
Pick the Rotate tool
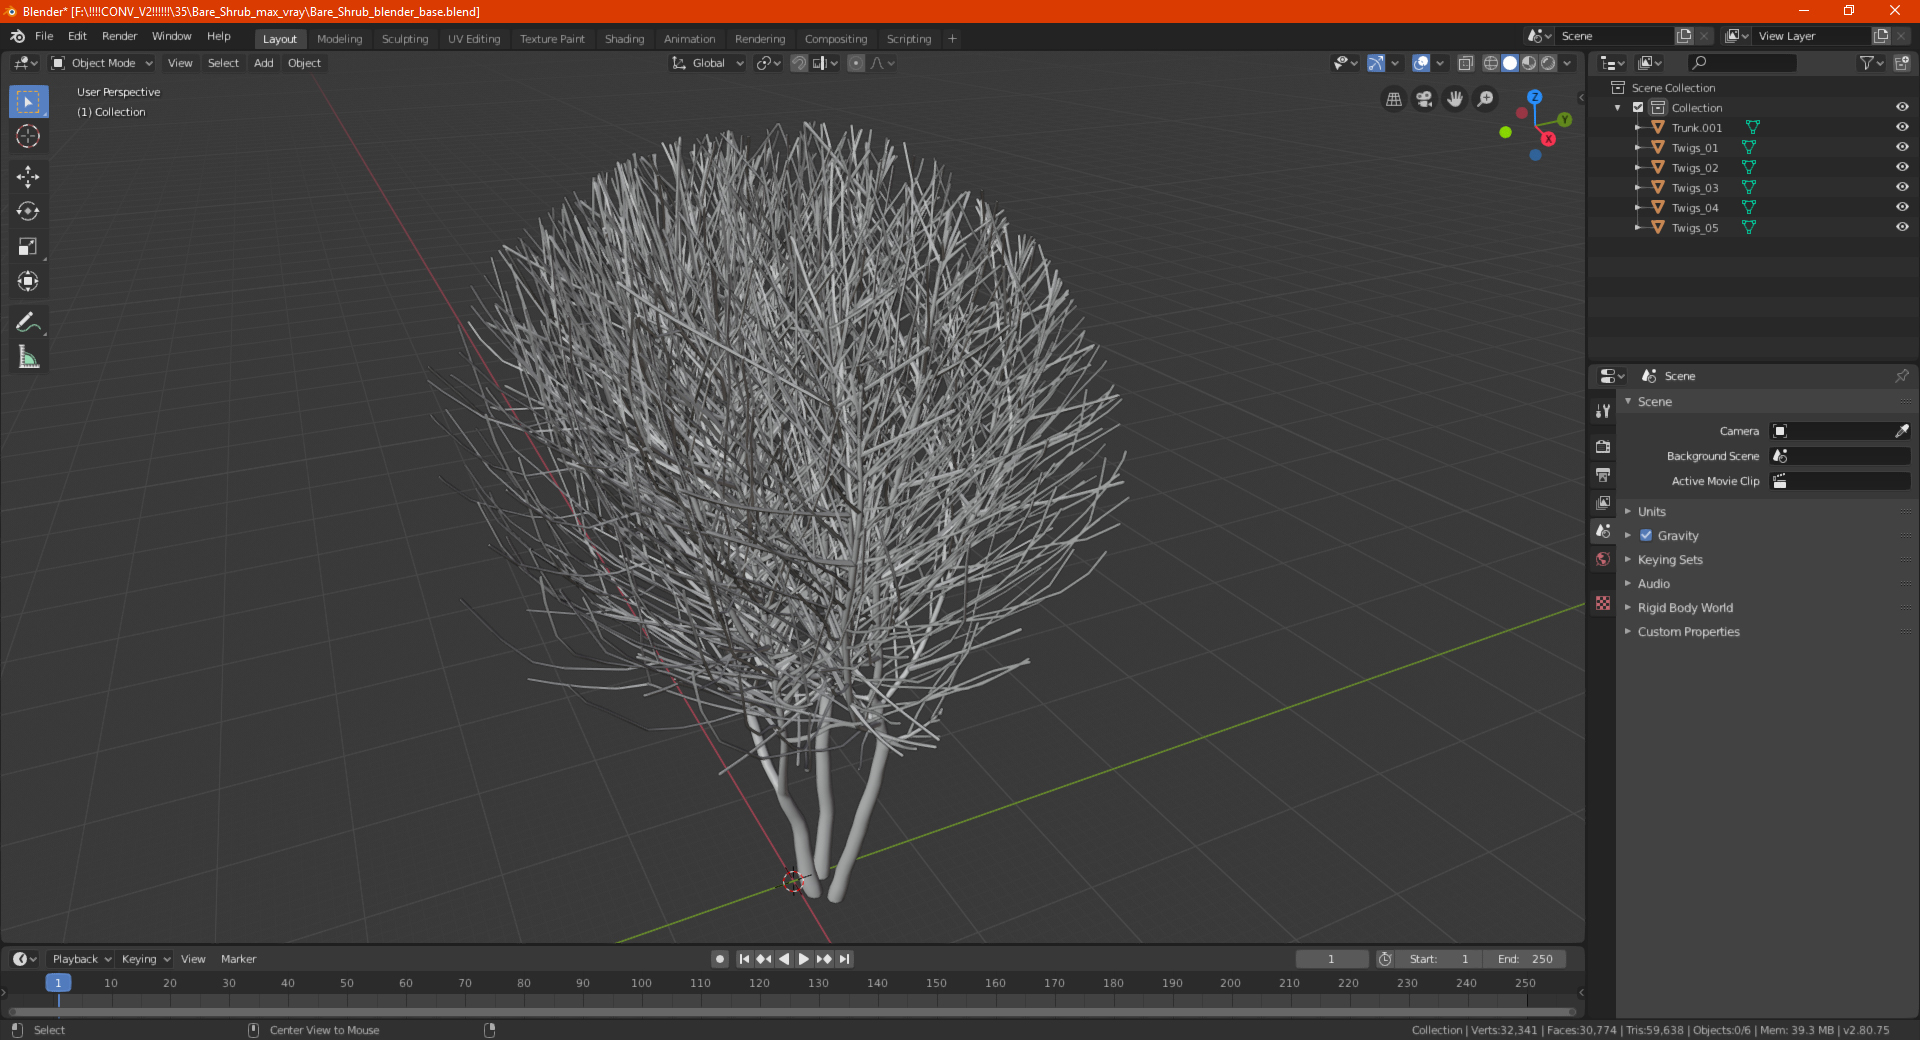click(28, 211)
